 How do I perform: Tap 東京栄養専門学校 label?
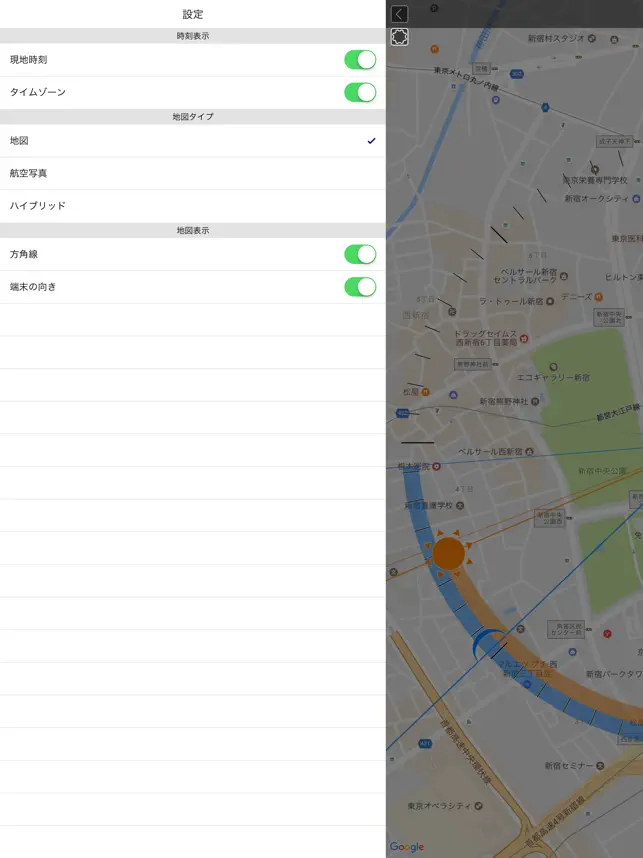pyautogui.click(x=595, y=180)
